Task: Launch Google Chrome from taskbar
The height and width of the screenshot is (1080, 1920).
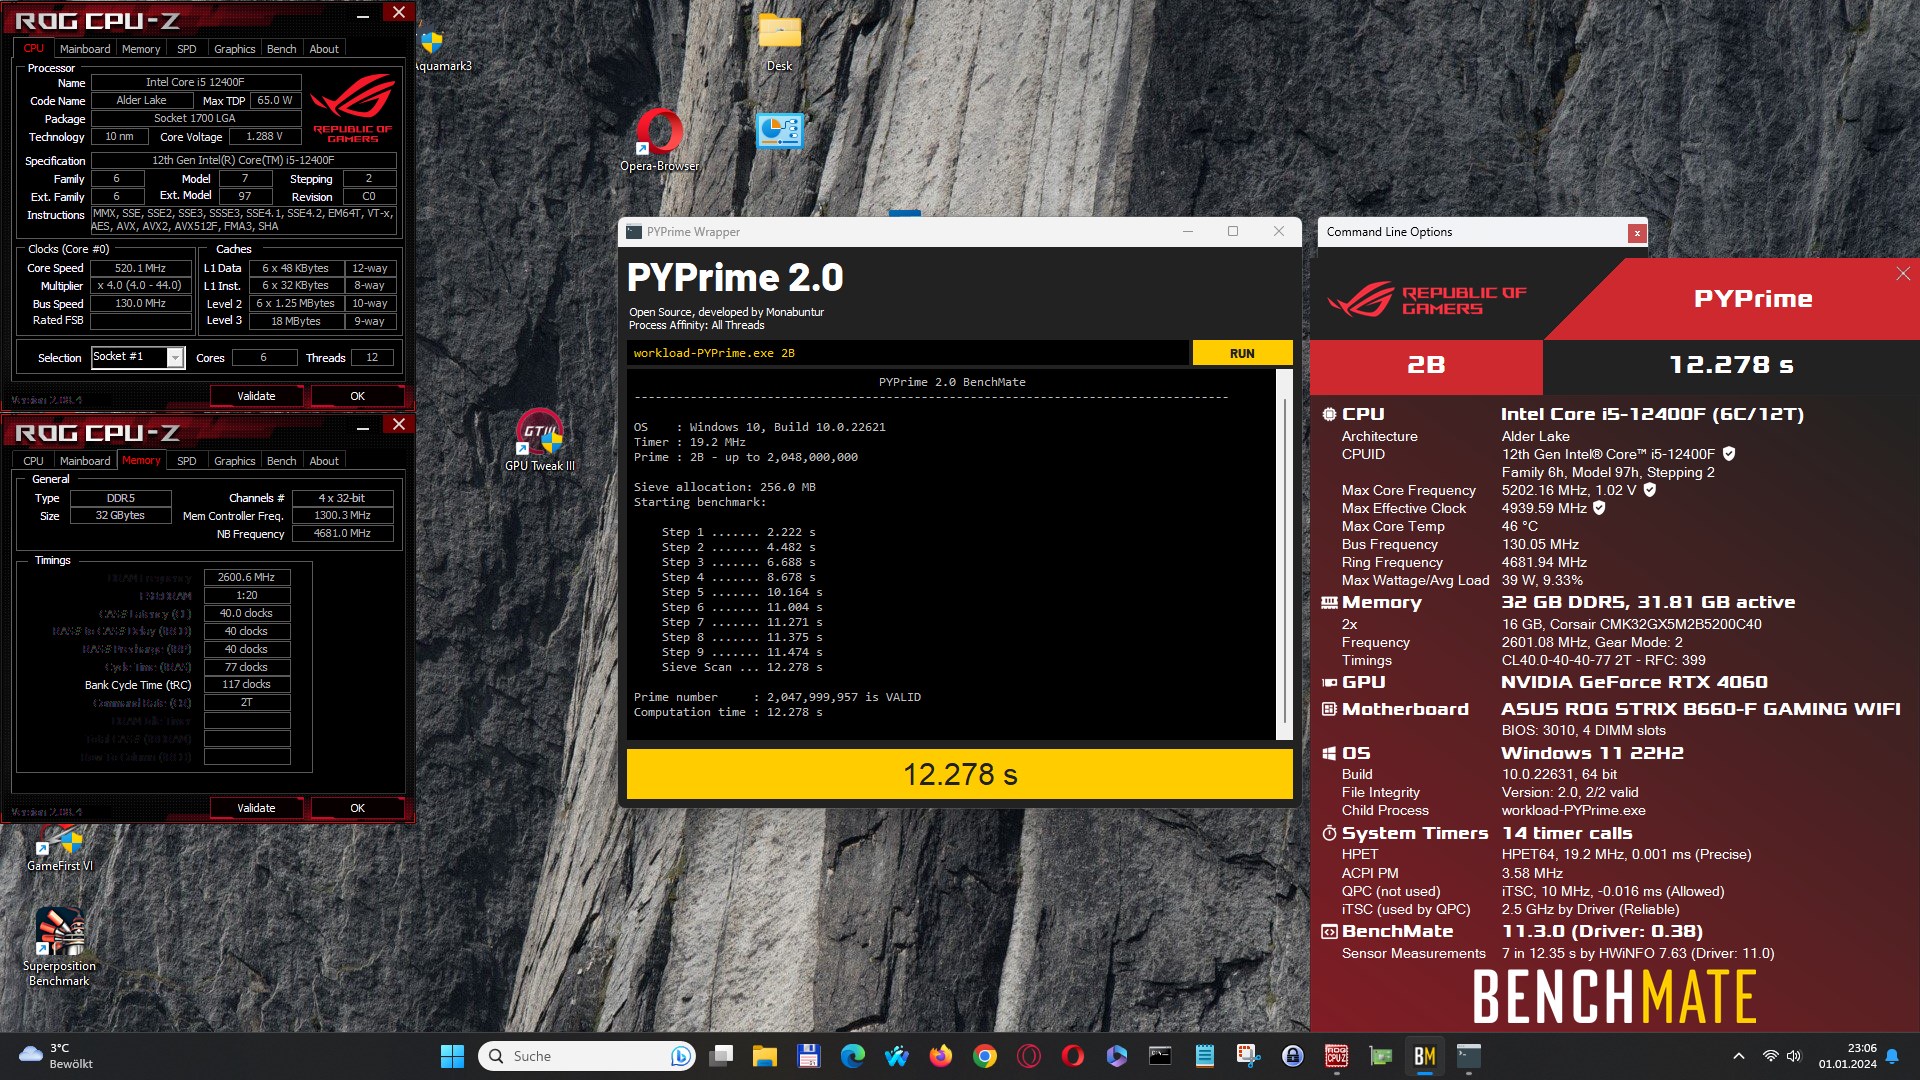Action: click(985, 1056)
